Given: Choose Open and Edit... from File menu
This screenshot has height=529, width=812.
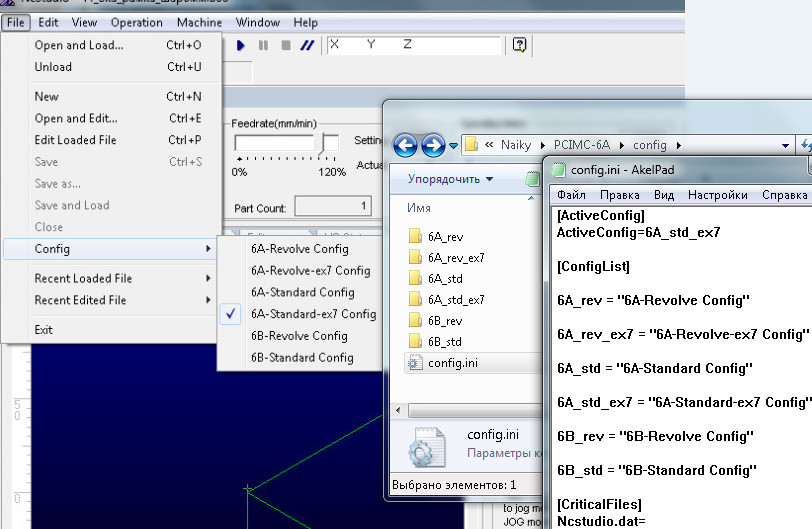Looking at the screenshot, I should click(111, 119).
